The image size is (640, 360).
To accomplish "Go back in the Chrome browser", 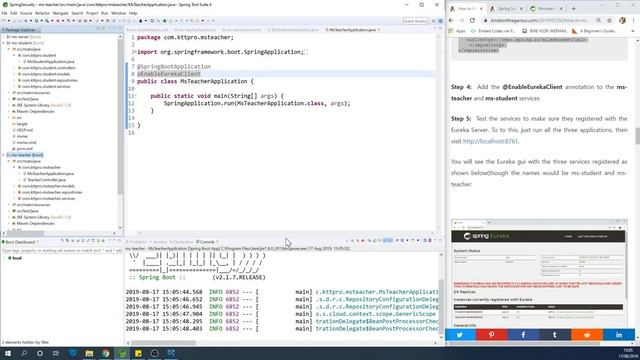I will point(451,20).
